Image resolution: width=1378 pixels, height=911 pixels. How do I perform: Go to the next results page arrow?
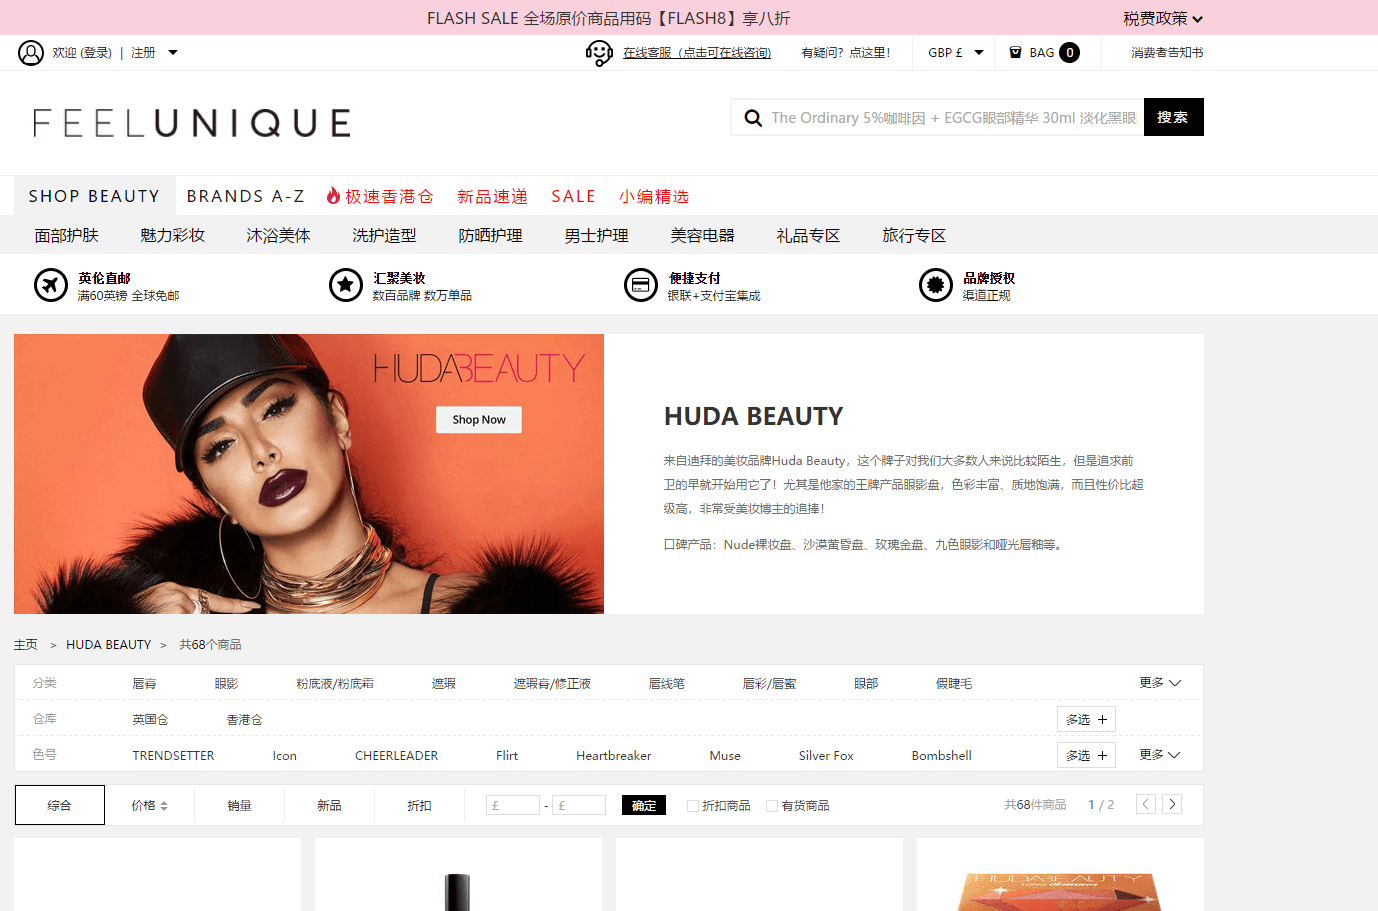click(1172, 804)
